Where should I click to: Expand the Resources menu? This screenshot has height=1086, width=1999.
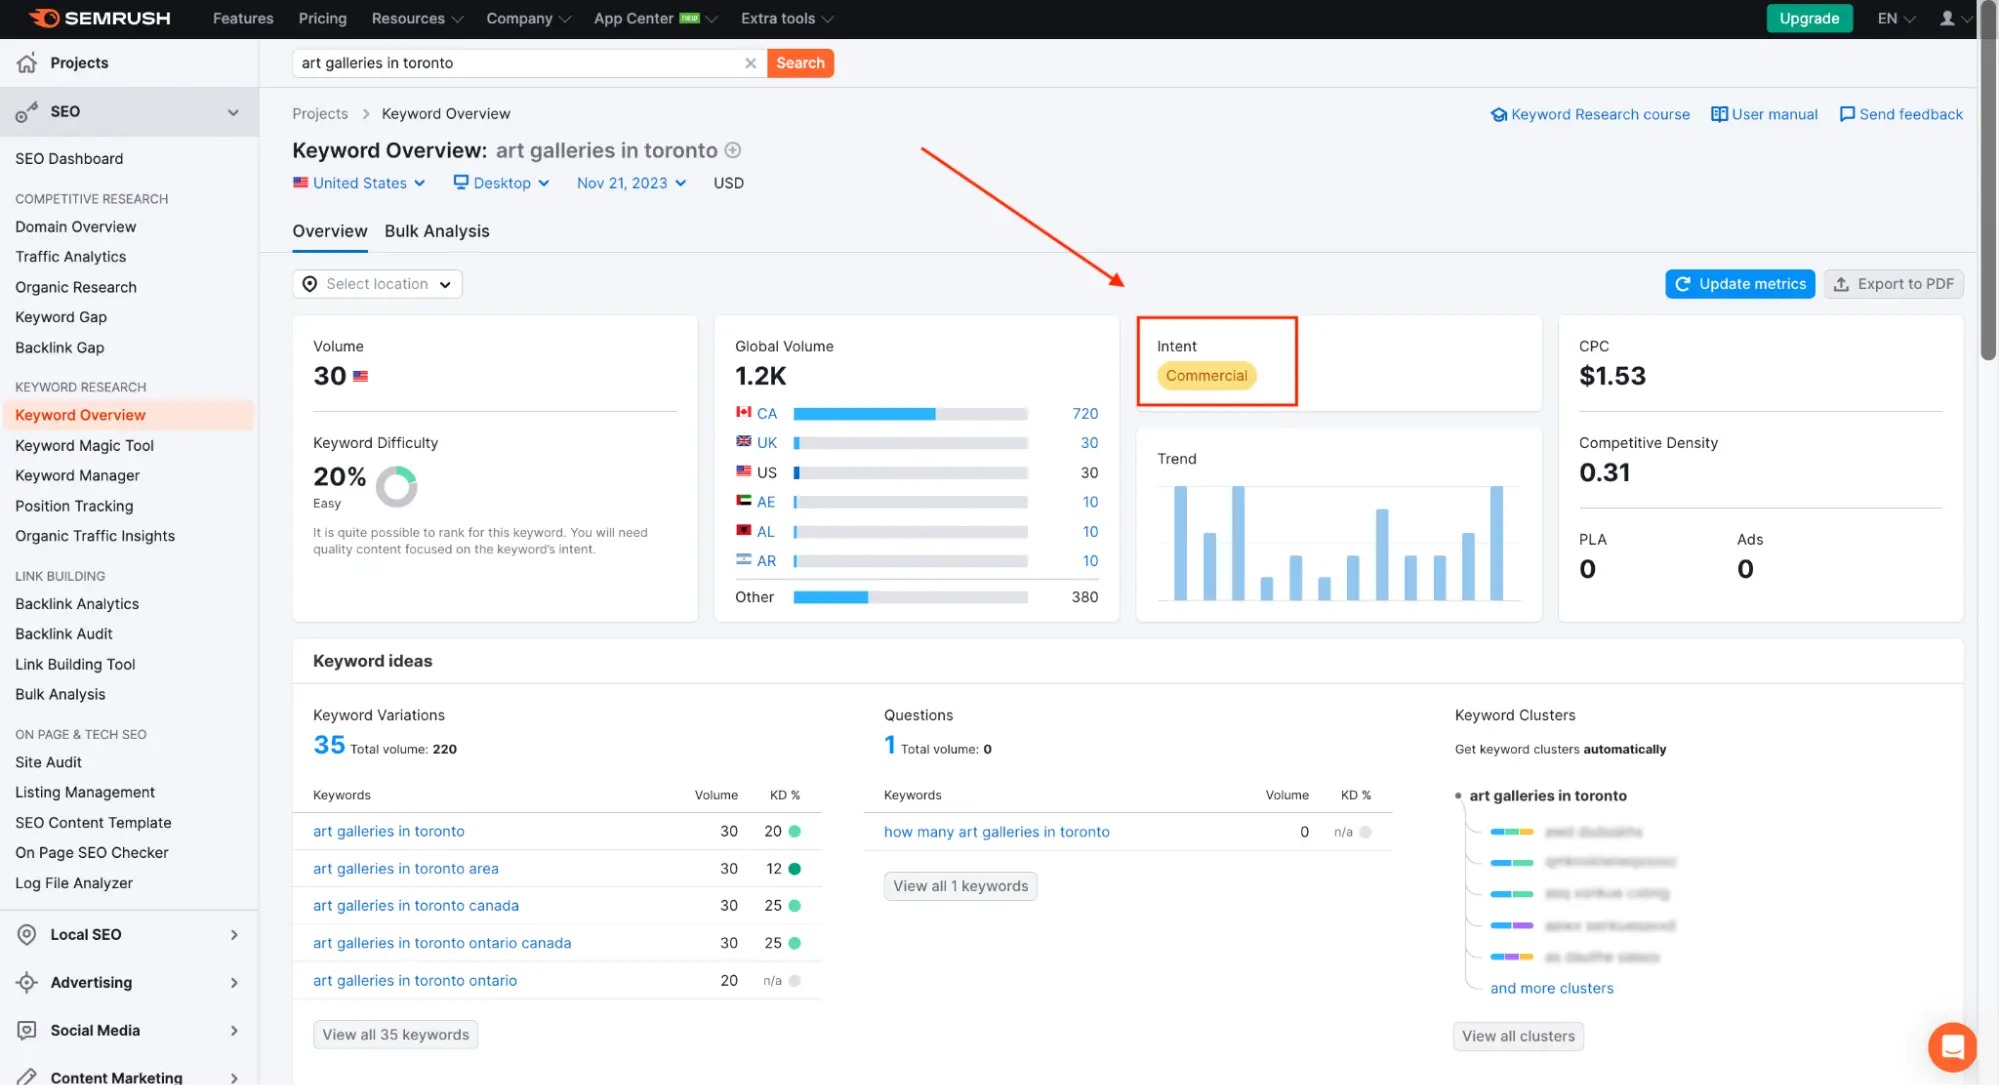coord(417,18)
